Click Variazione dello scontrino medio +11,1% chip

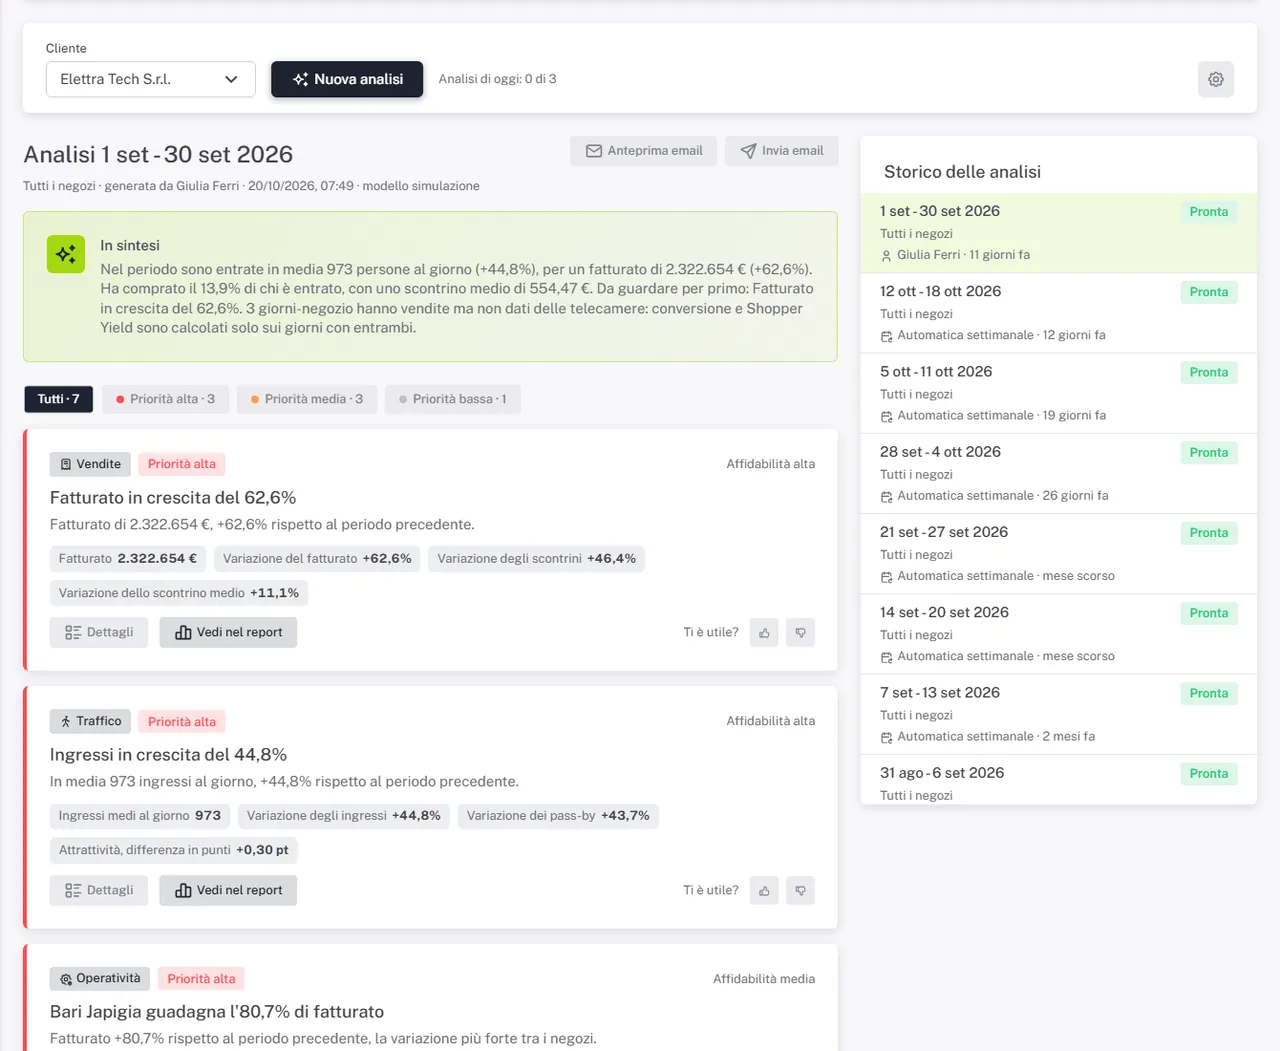(179, 593)
